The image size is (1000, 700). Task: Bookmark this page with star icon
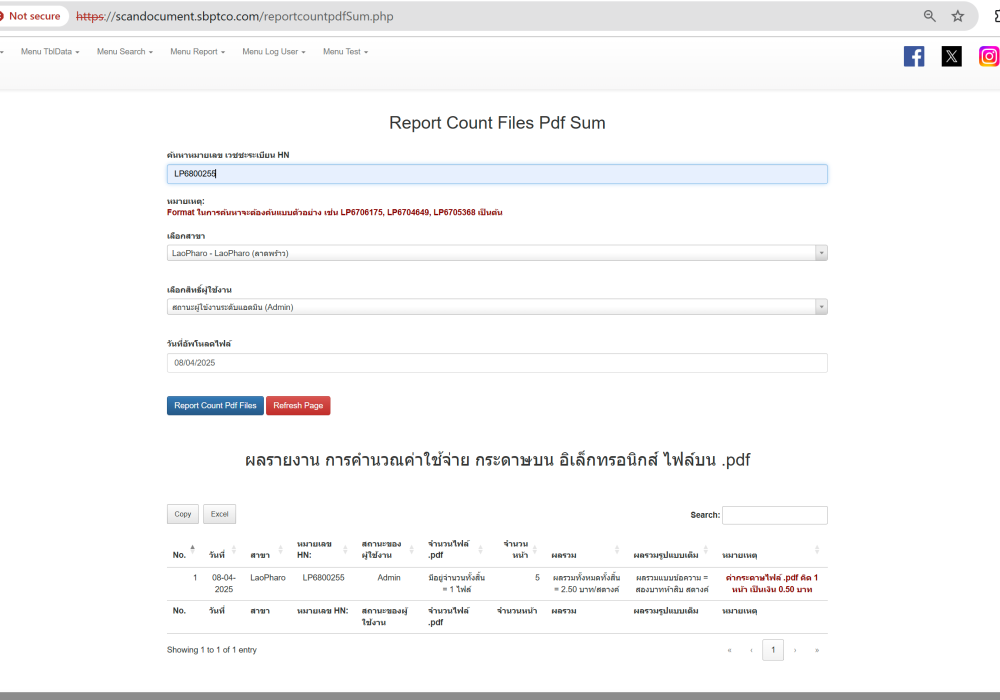(x=958, y=16)
